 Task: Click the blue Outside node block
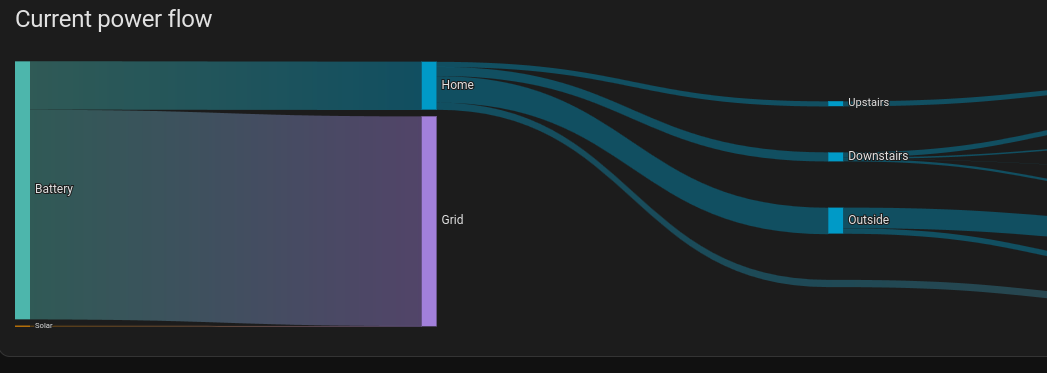coord(835,220)
